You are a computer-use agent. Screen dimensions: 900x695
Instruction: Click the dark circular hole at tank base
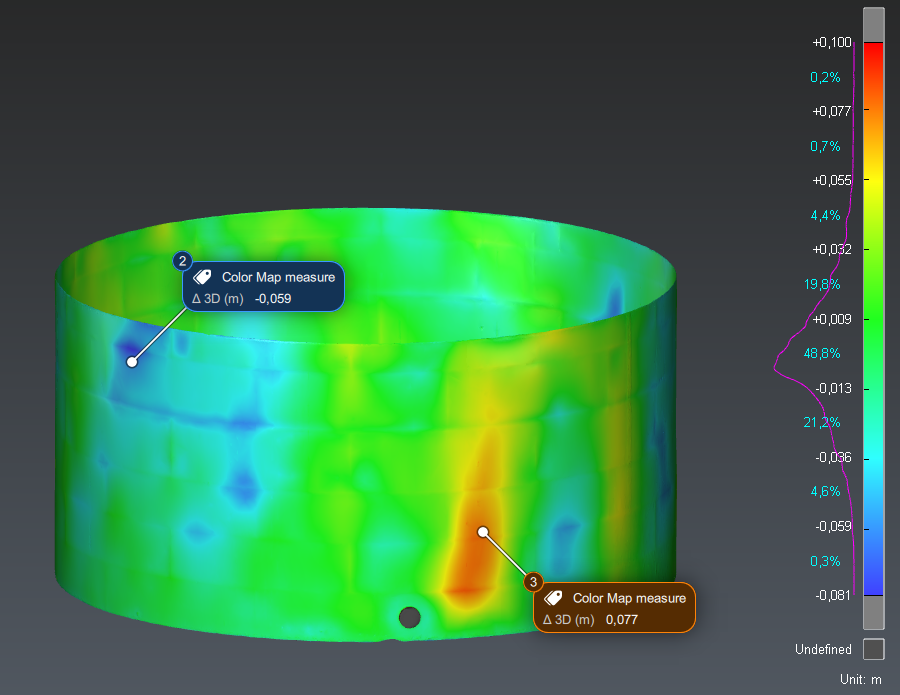pos(408,617)
